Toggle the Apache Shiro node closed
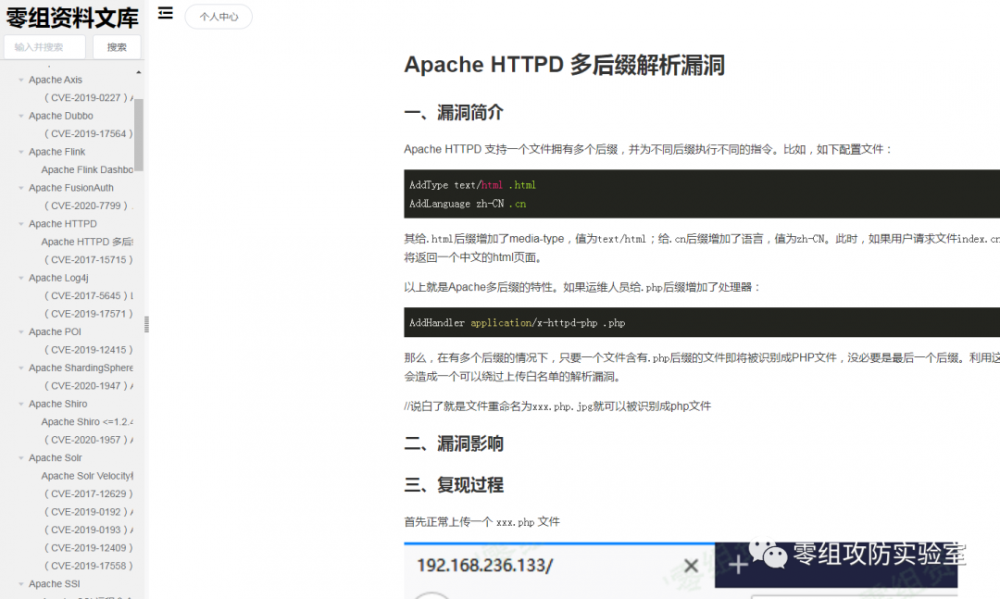This screenshot has height=599, width=1000. click(x=21, y=403)
